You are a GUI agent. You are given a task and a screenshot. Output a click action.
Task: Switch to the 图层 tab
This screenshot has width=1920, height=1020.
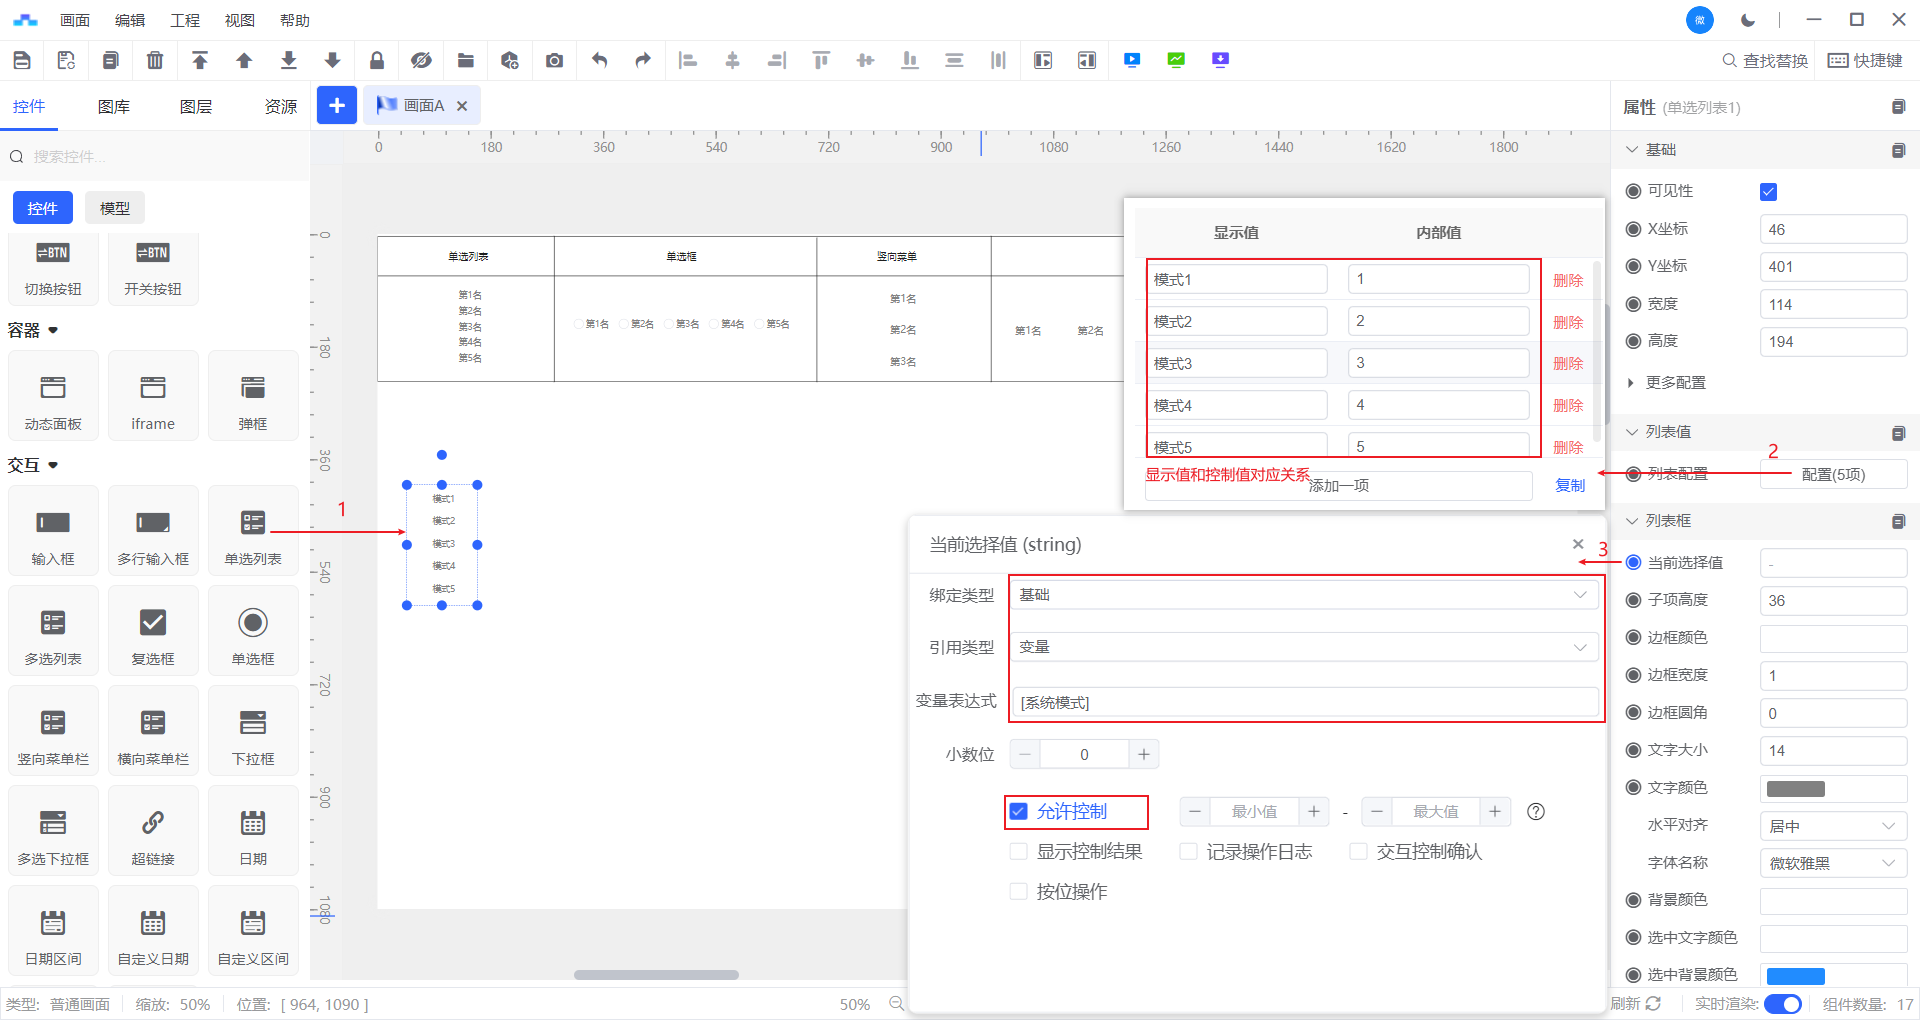[196, 107]
